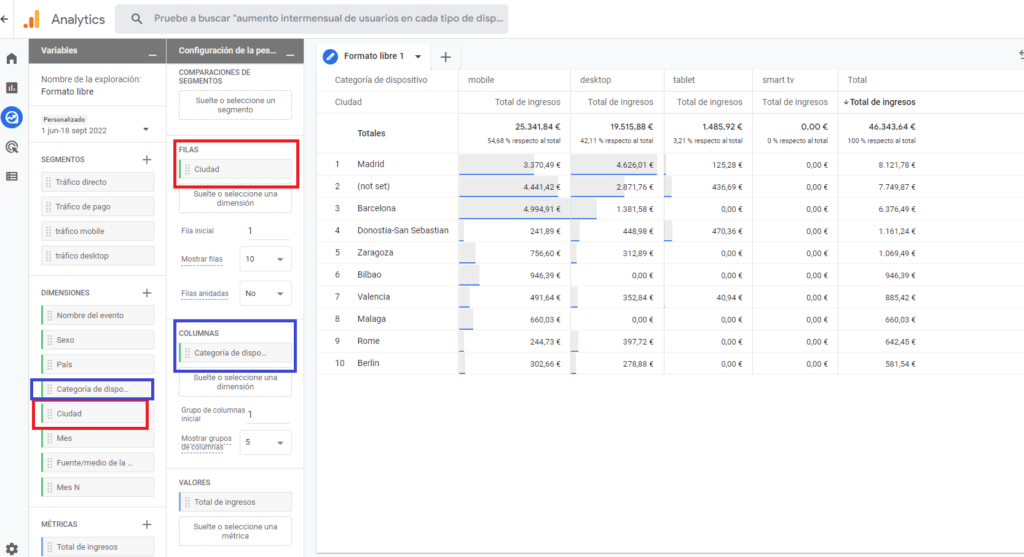
Task: Sort by Total column Total de ingresos
Action: click(879, 102)
